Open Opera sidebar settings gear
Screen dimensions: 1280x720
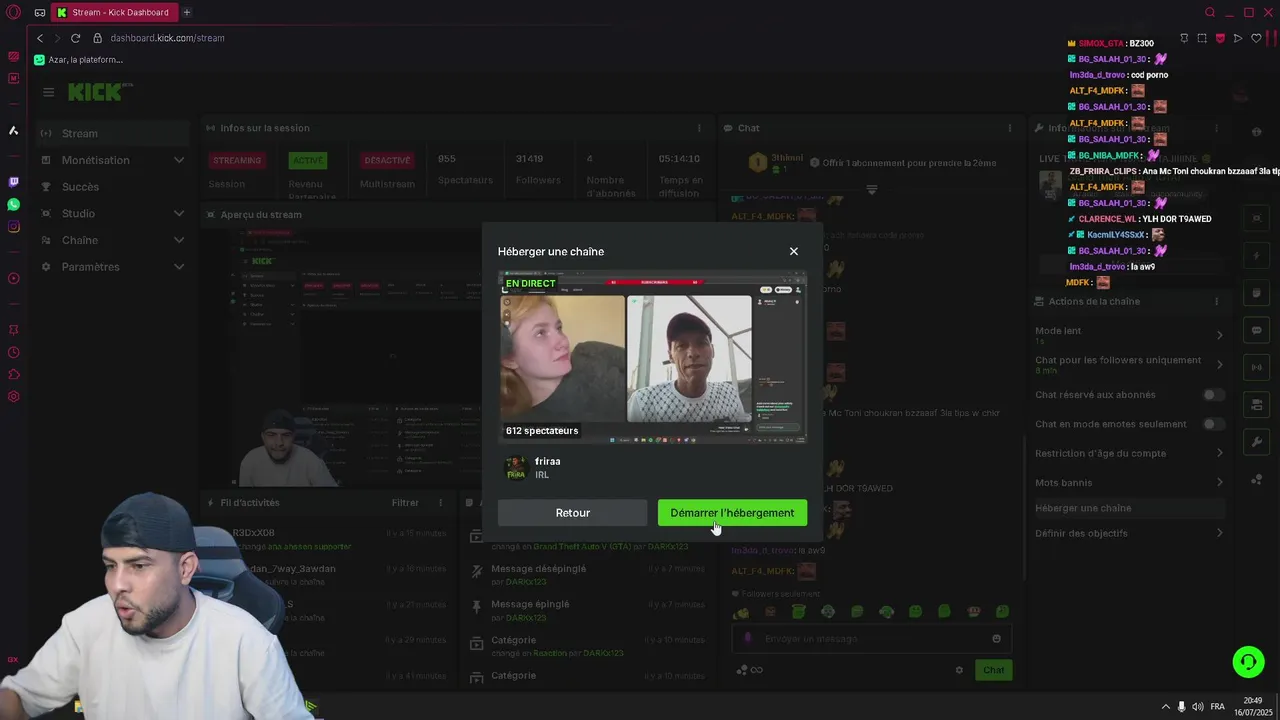14,396
